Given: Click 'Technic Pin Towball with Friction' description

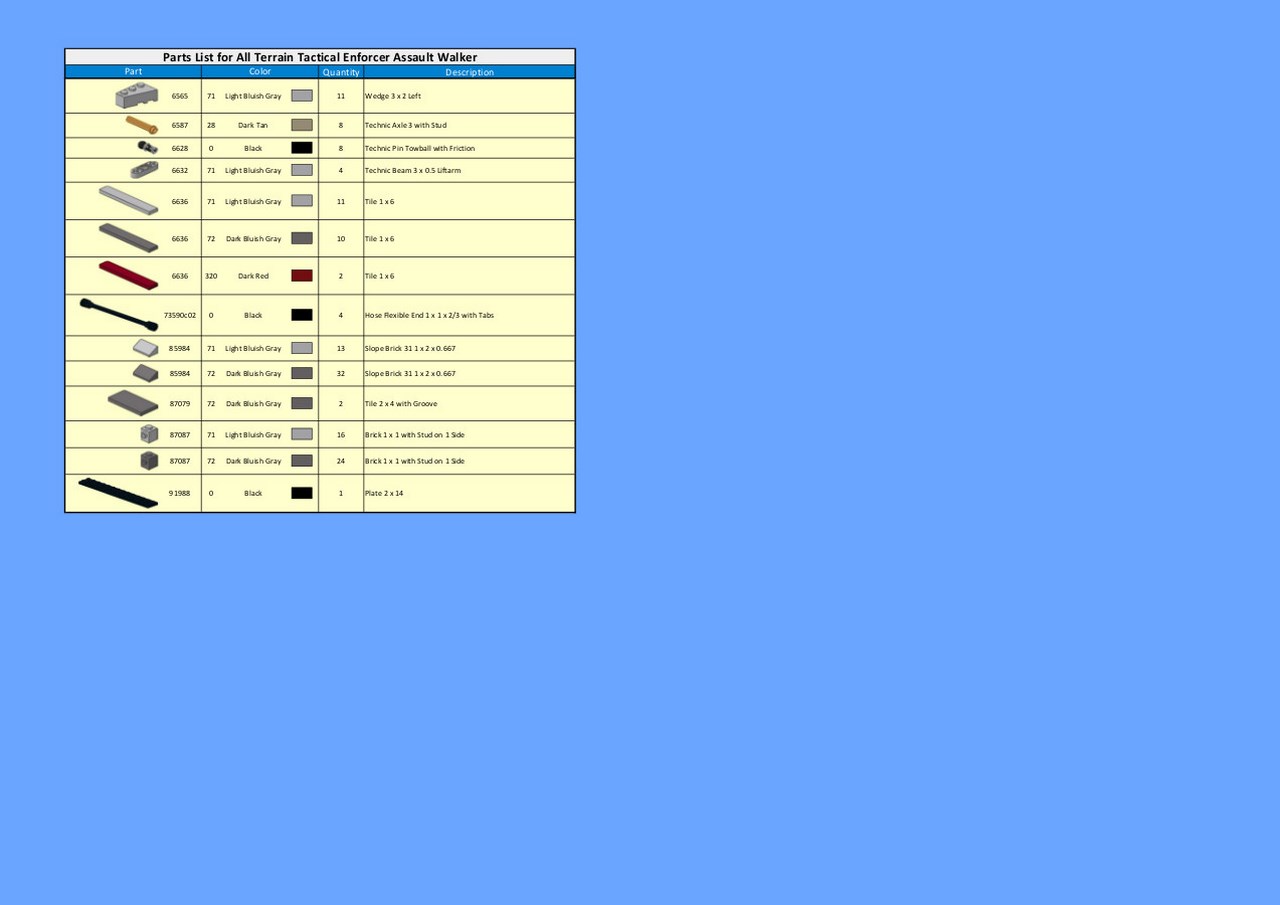Looking at the screenshot, I should coord(420,148).
